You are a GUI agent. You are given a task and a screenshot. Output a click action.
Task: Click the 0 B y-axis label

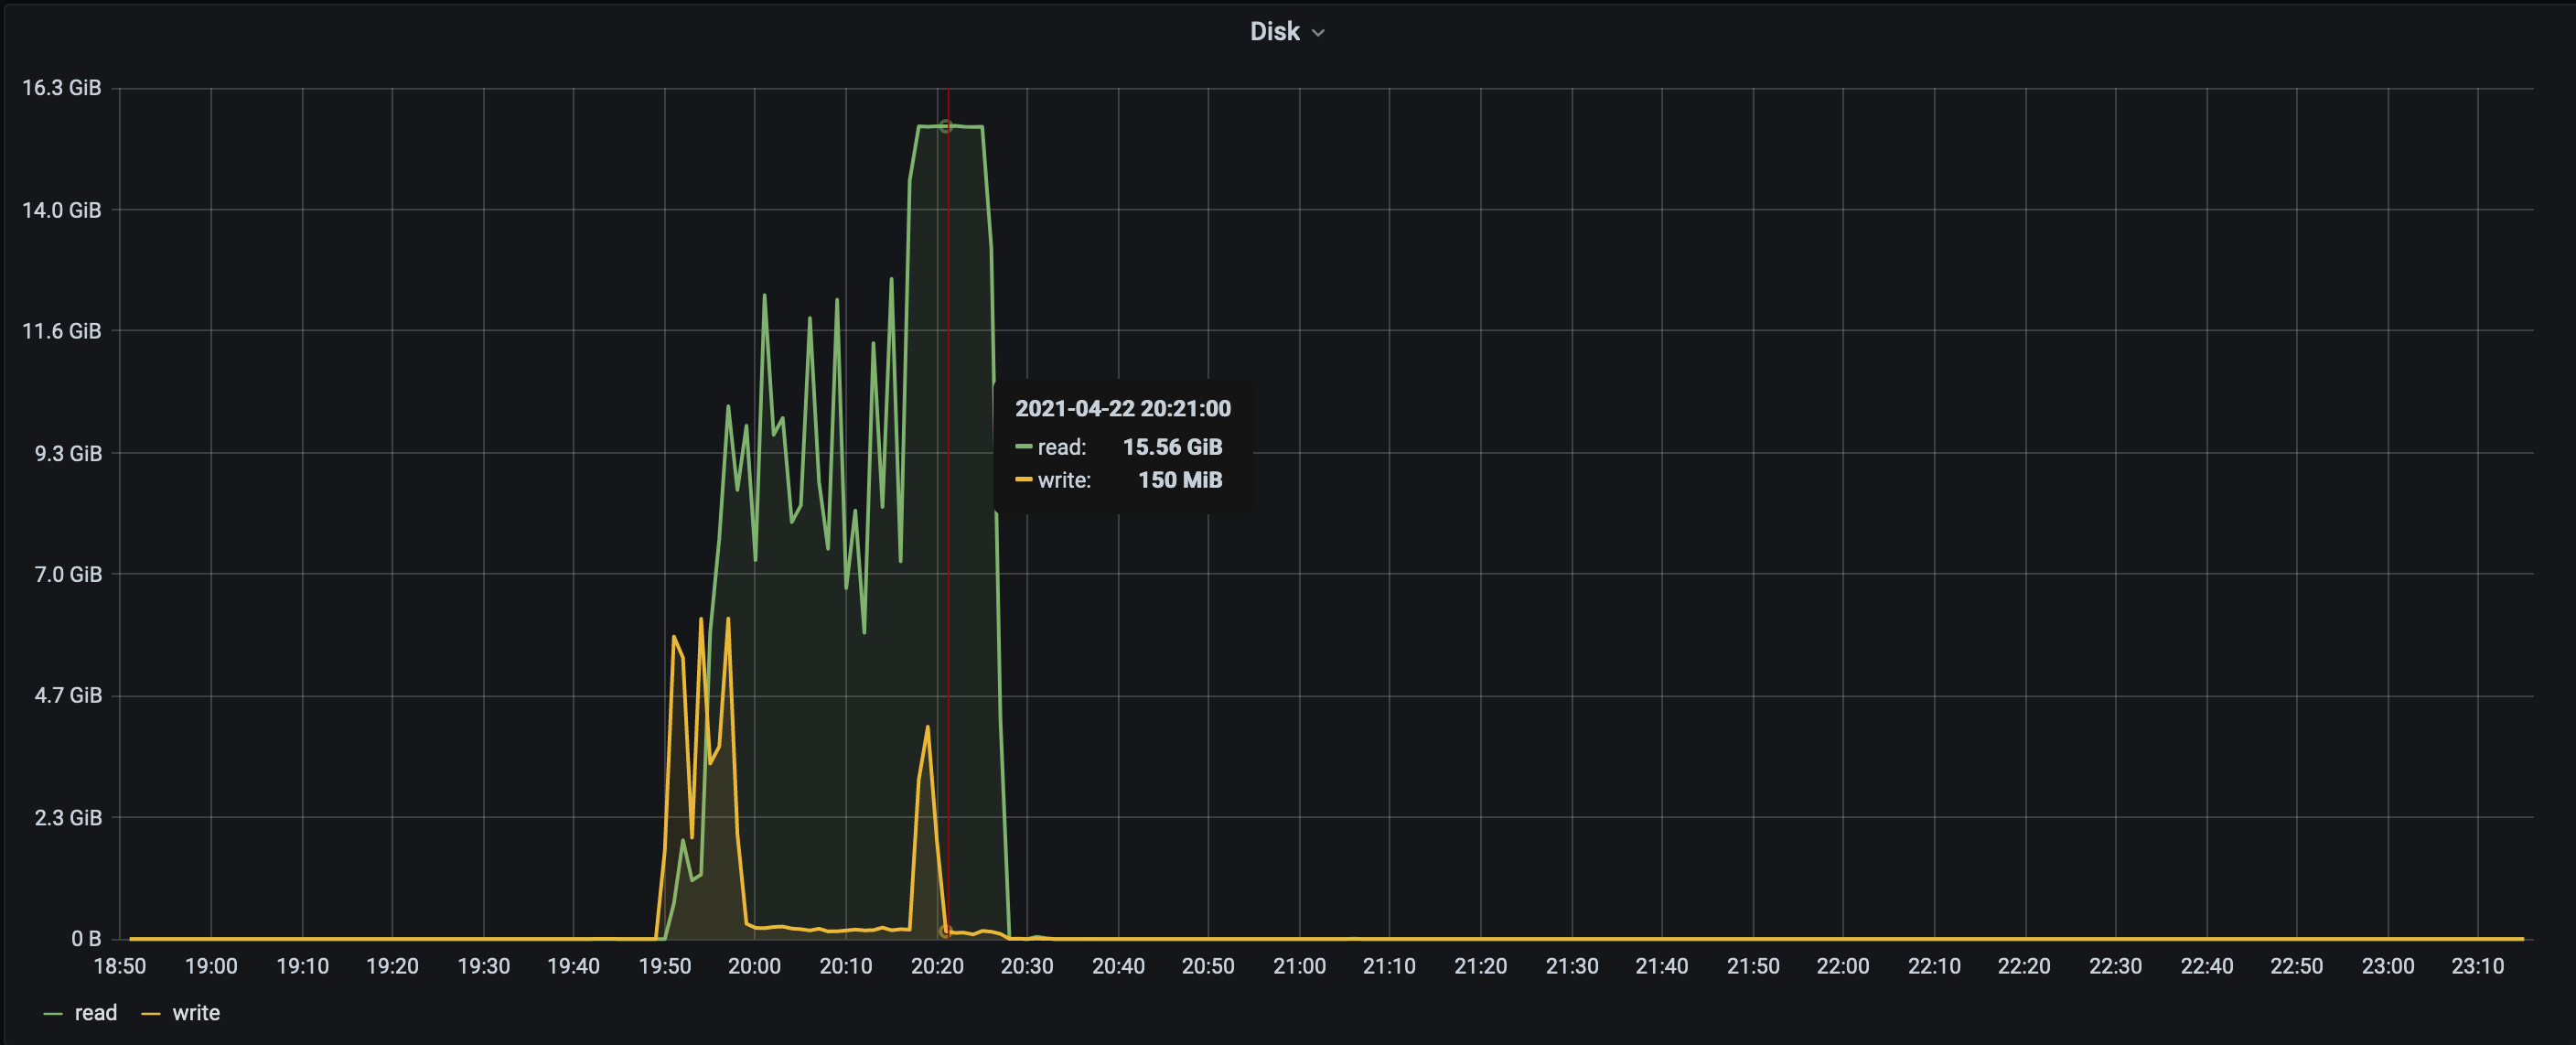pyautogui.click(x=86, y=938)
